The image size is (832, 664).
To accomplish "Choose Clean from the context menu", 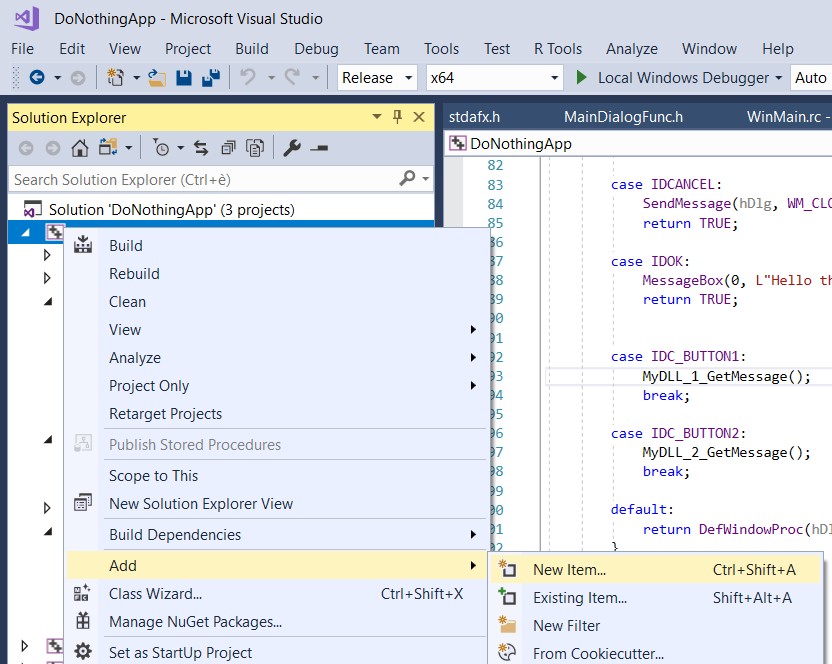I will [x=276, y=301].
